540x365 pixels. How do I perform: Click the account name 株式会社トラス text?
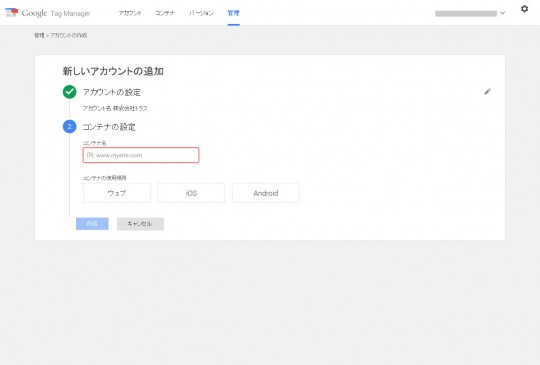pos(130,108)
